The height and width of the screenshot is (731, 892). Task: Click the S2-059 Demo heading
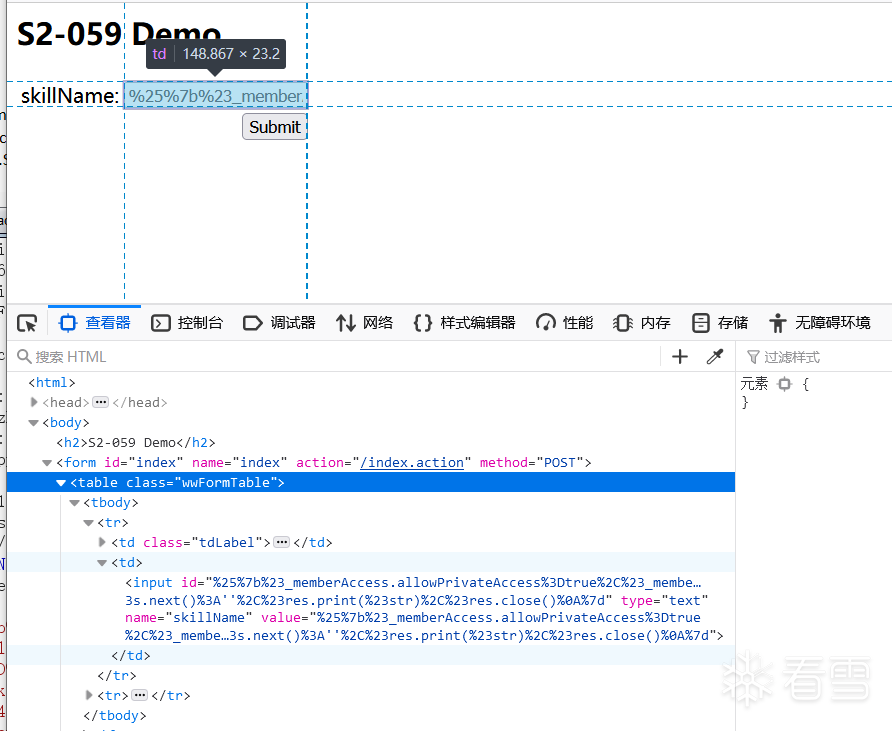click(119, 34)
